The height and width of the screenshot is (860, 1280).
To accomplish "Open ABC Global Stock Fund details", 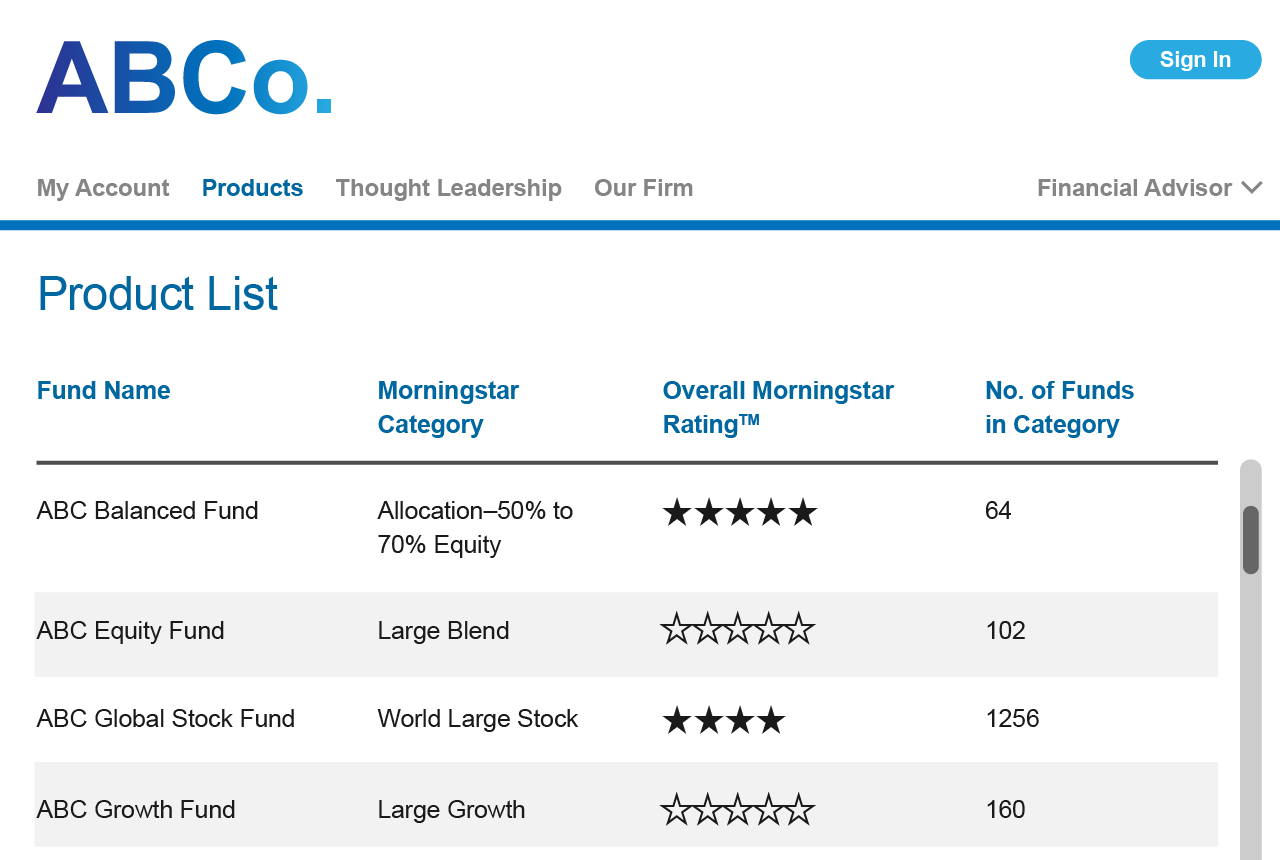I will (x=165, y=719).
